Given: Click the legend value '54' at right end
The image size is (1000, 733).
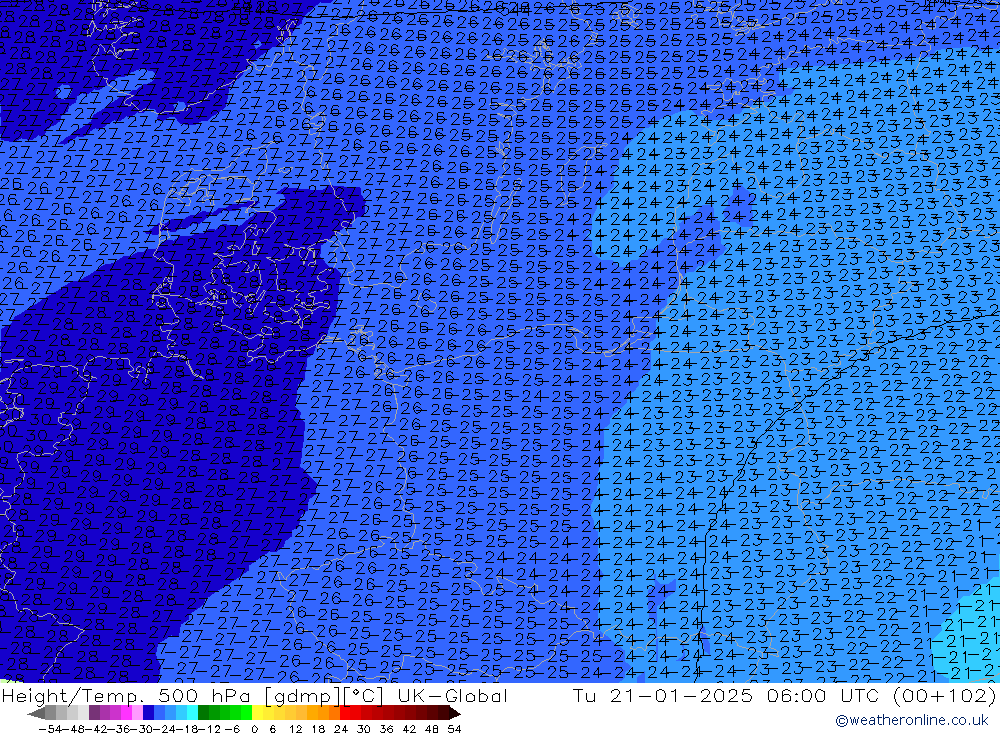Looking at the screenshot, I should pyautogui.click(x=454, y=729).
